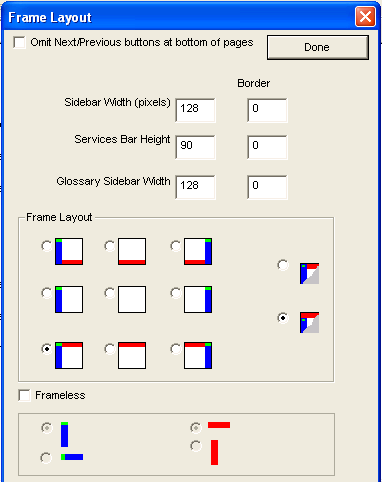Screen dimensions: 382x482
Task: Choose horizontal blue bar frameless radio option
Action: (x=46, y=457)
